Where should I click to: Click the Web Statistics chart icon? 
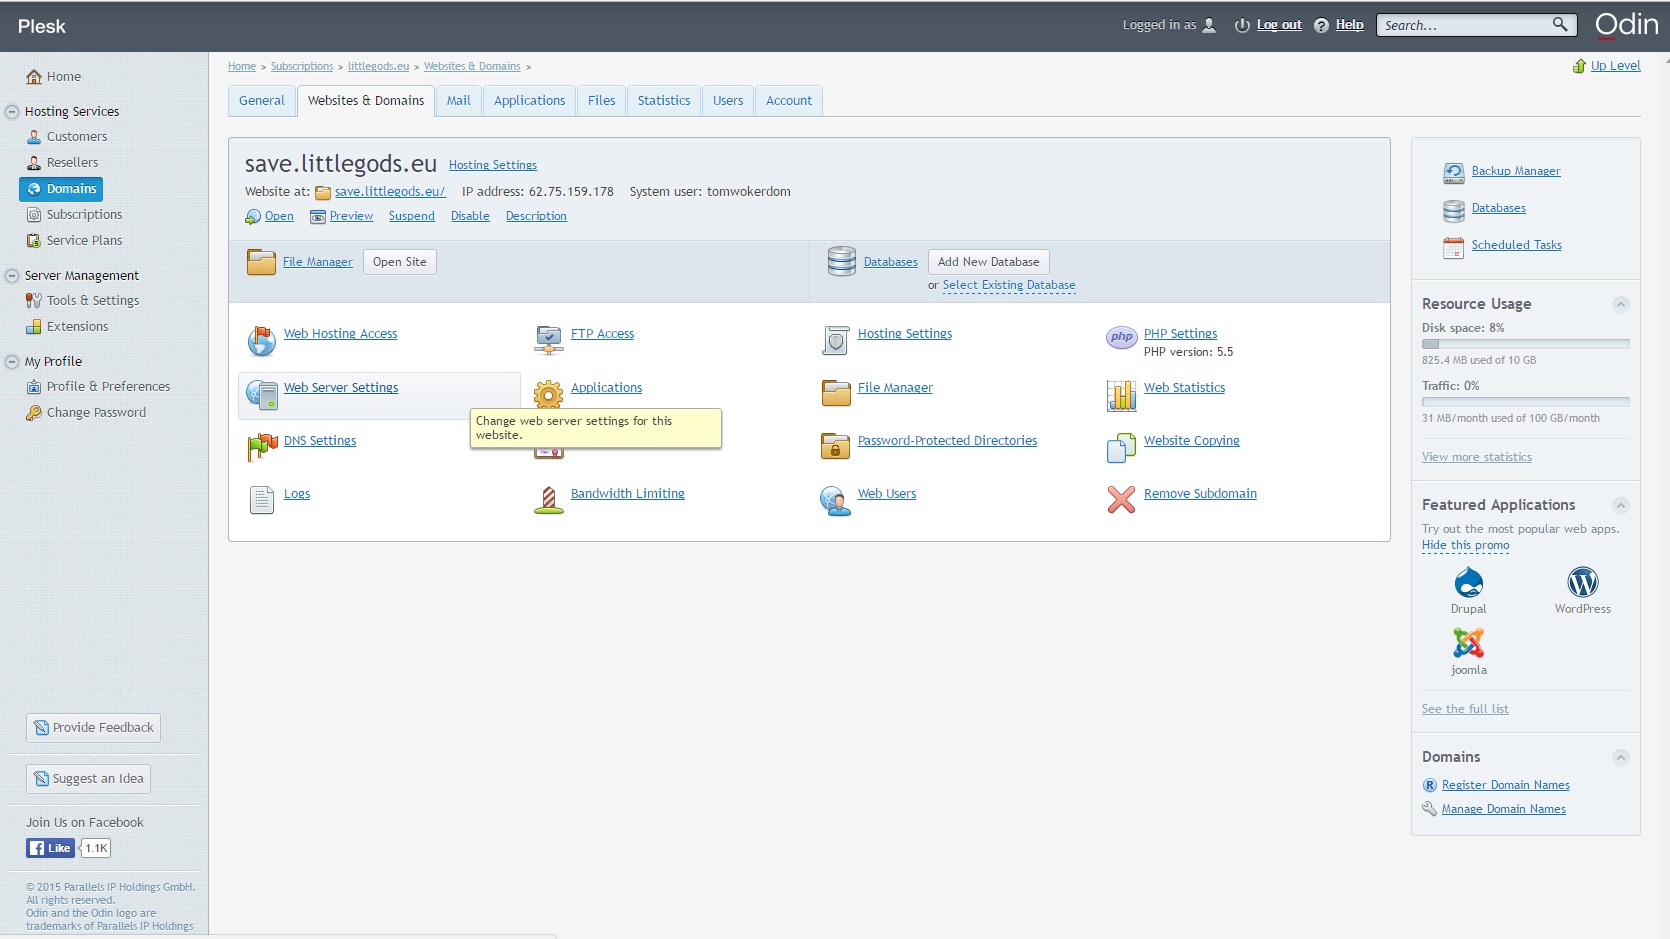click(x=1121, y=395)
